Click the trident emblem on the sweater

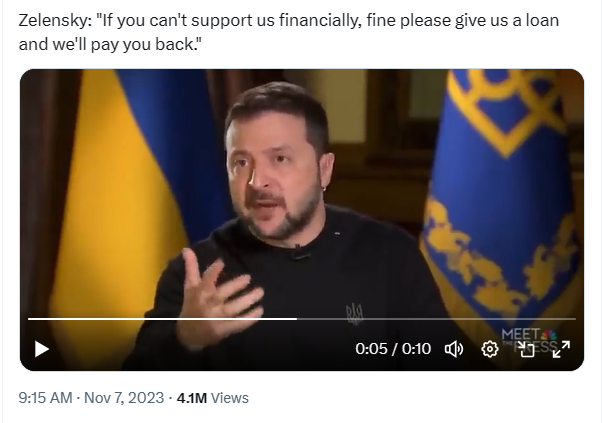click(354, 314)
